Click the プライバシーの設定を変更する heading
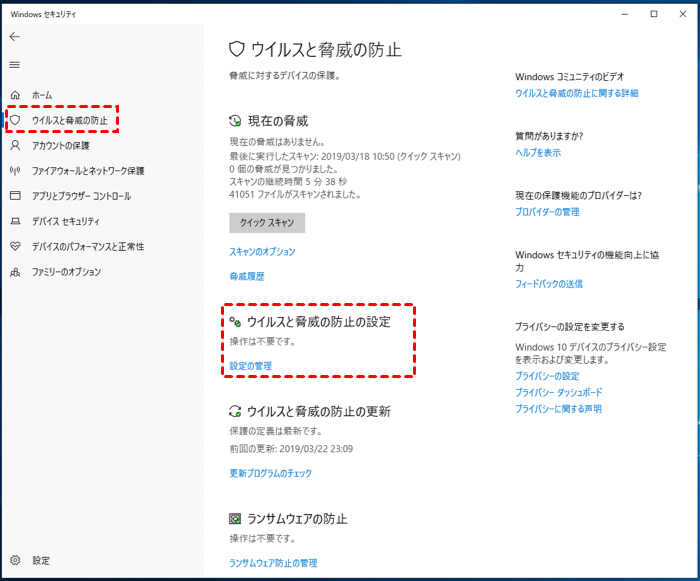Screen dimensions: 700x581 pos(570,327)
